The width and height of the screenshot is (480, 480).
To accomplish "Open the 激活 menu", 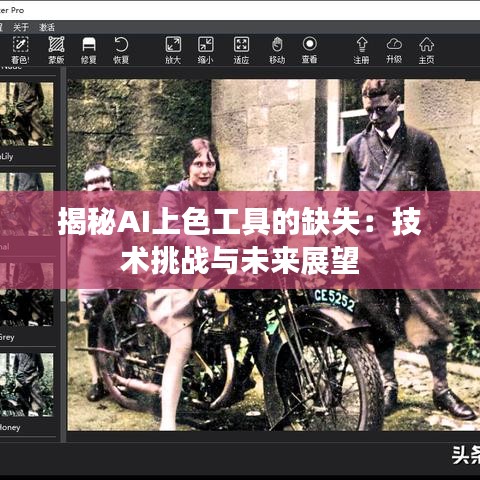I will point(47,27).
